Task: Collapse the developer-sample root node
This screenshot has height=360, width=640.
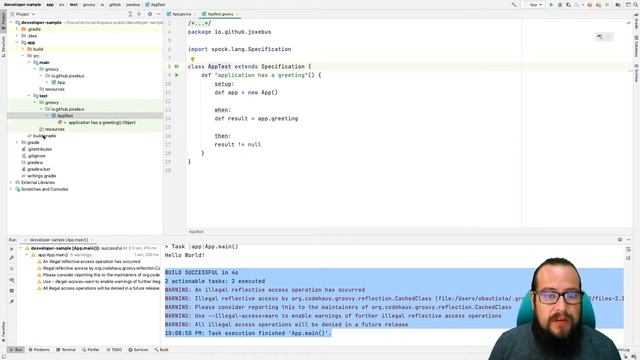Action: point(11,22)
